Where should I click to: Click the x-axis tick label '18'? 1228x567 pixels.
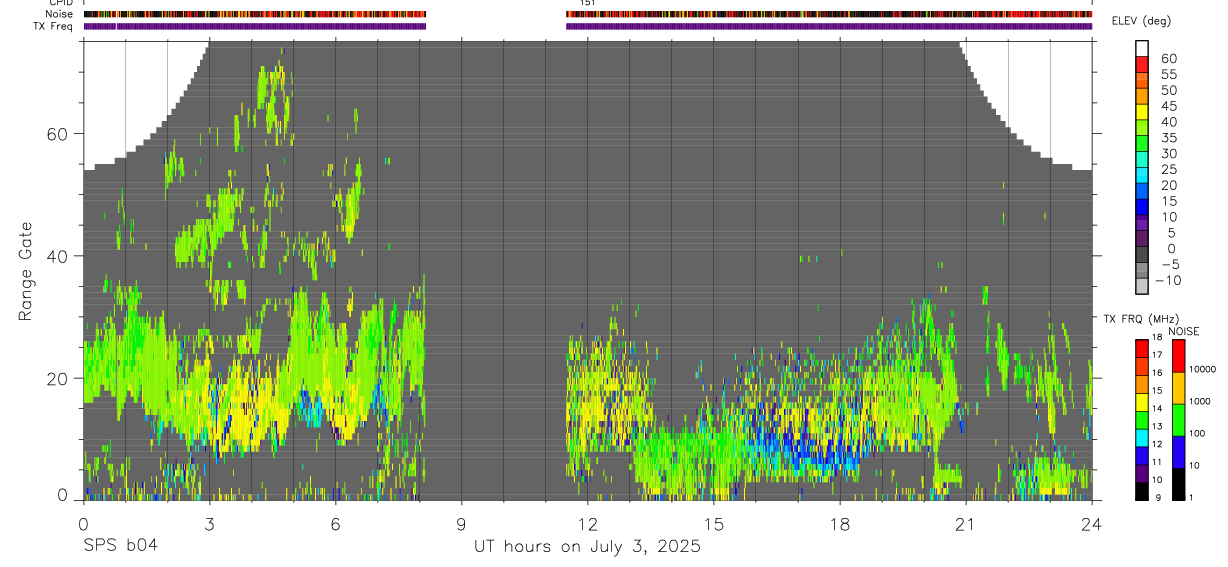point(839,523)
